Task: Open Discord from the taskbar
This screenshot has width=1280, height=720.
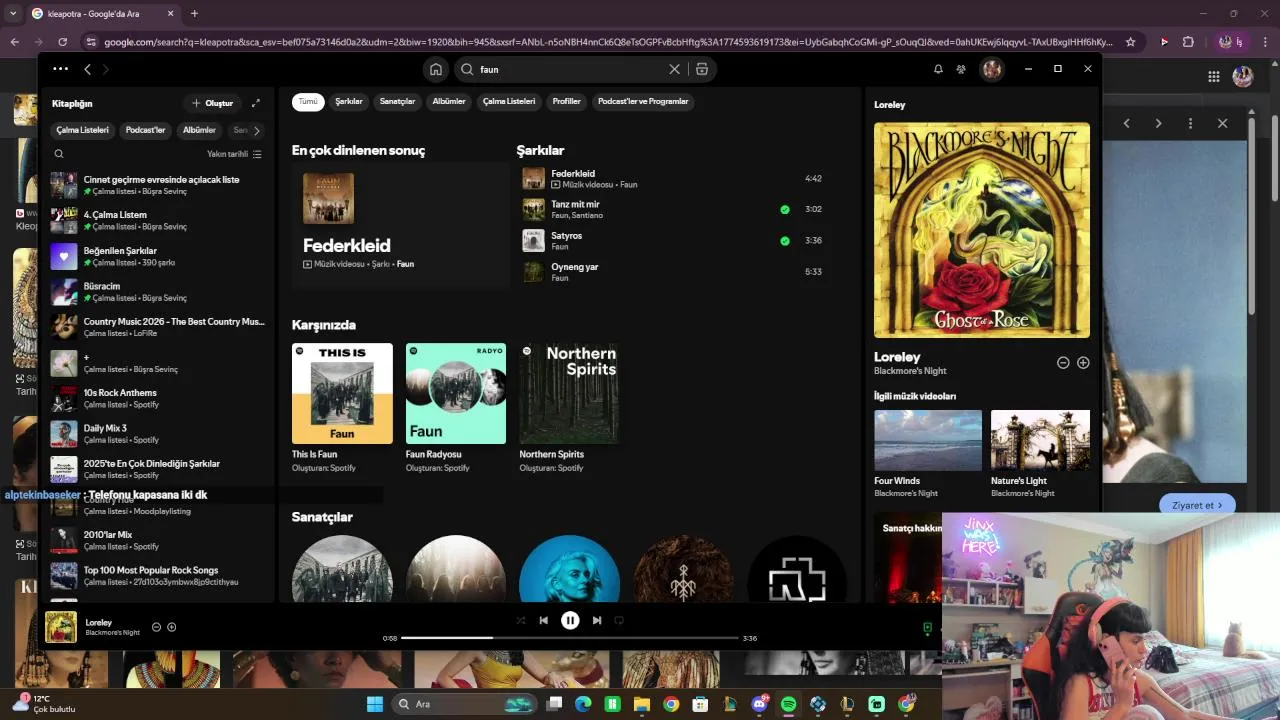Action: (x=759, y=704)
